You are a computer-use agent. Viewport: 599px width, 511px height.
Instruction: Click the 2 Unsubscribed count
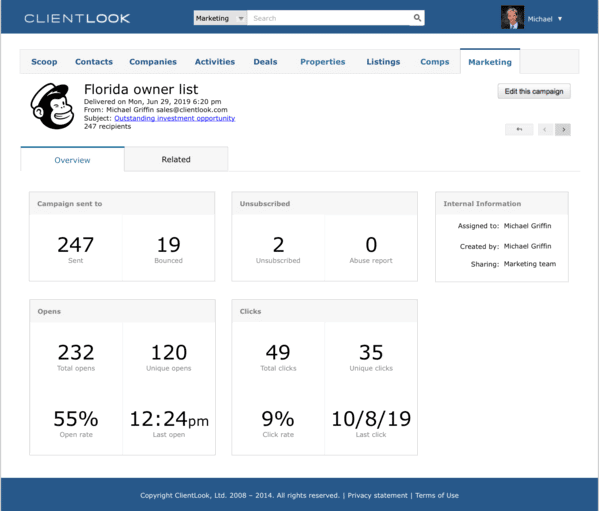pos(278,245)
